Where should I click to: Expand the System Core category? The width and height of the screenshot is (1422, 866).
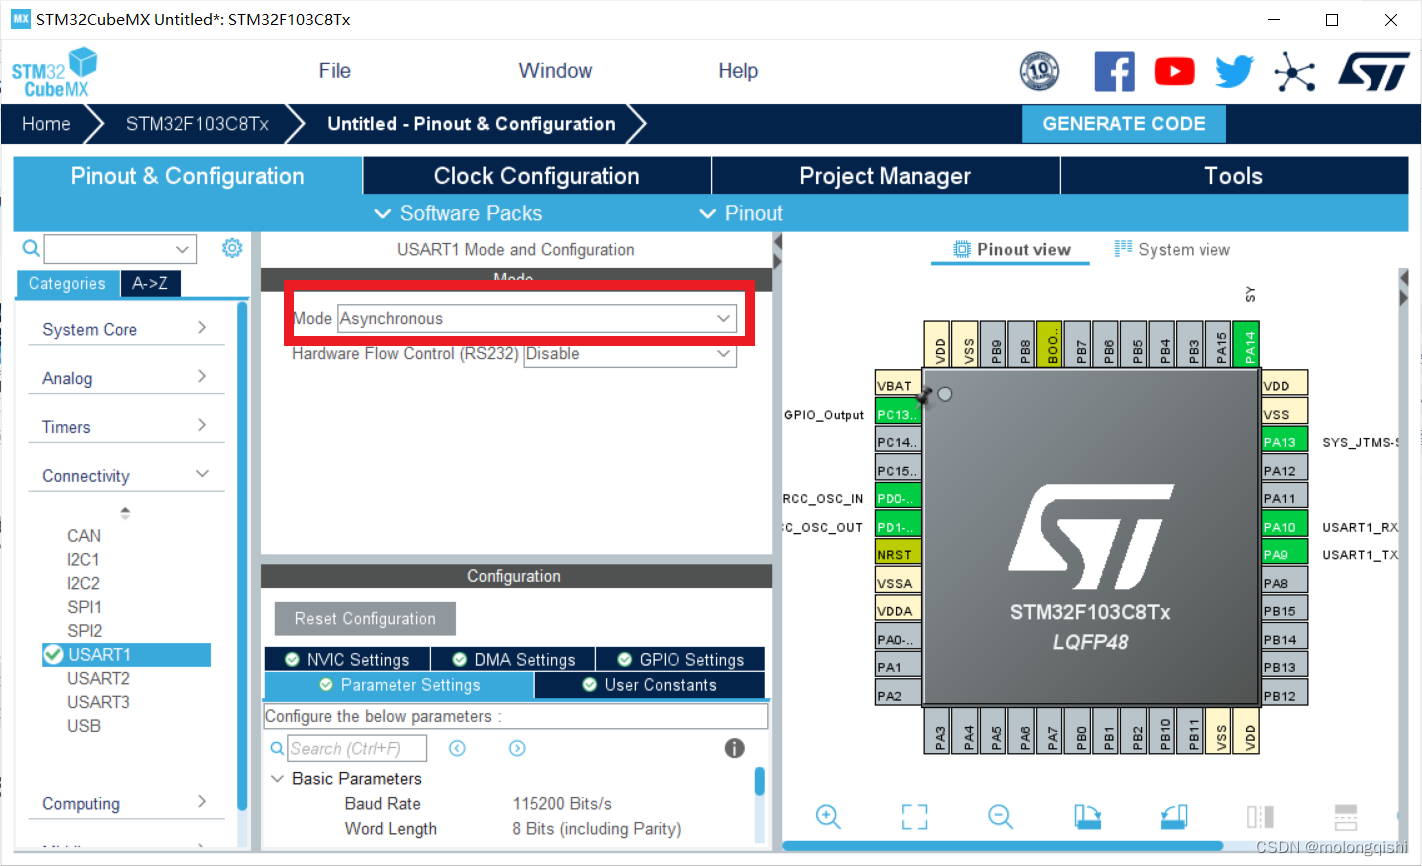click(125, 329)
